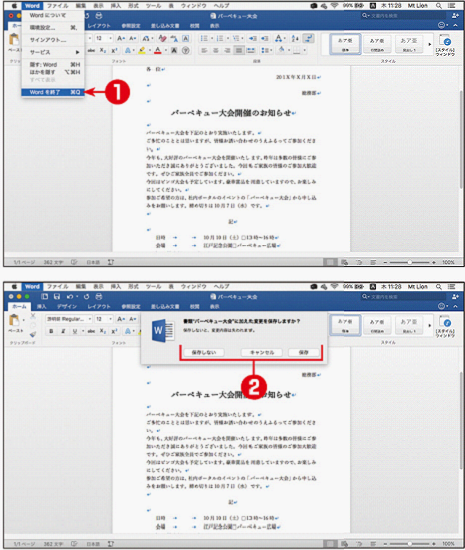Viewport: 465px width, 550px height.
Task: Switch to 'デザイン' tab in lower screenshot
Action: 67,306
